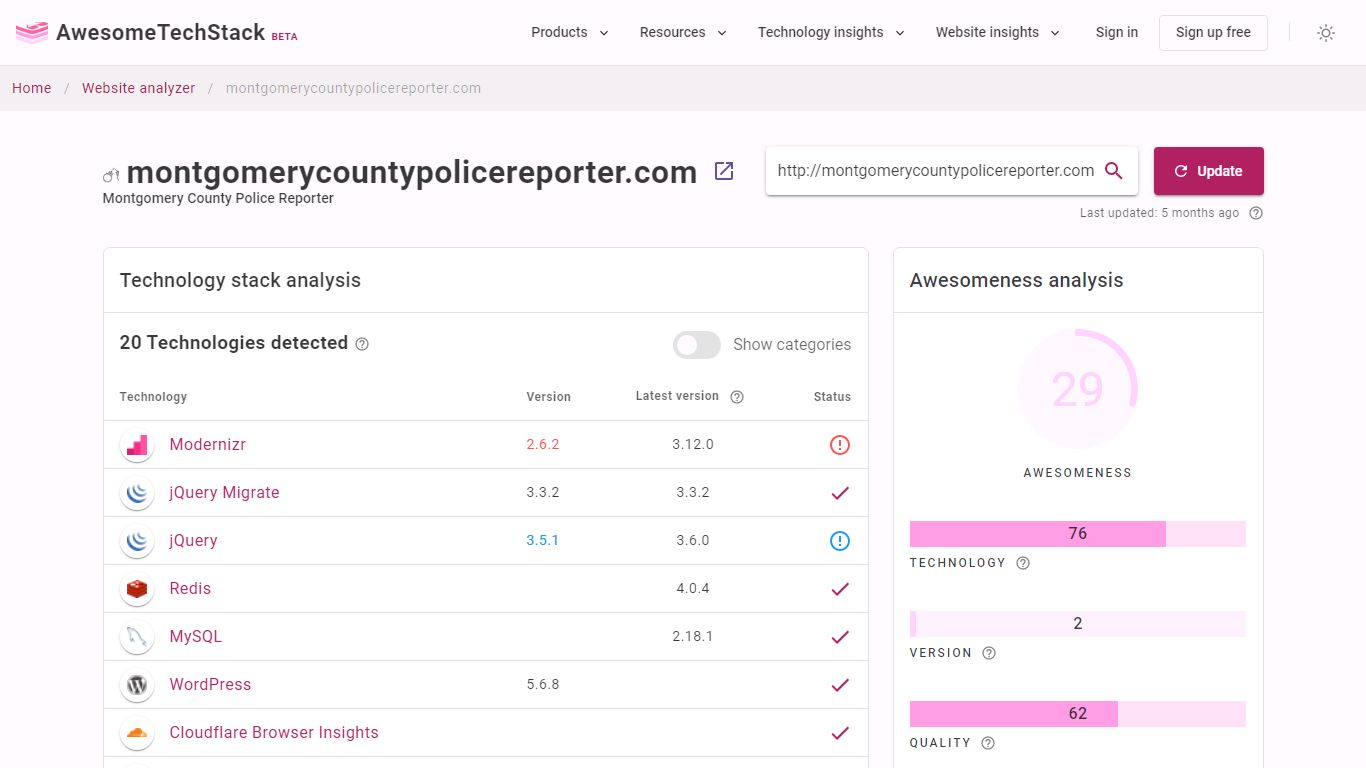Click the Technology score bar showing 76

coord(1078,534)
